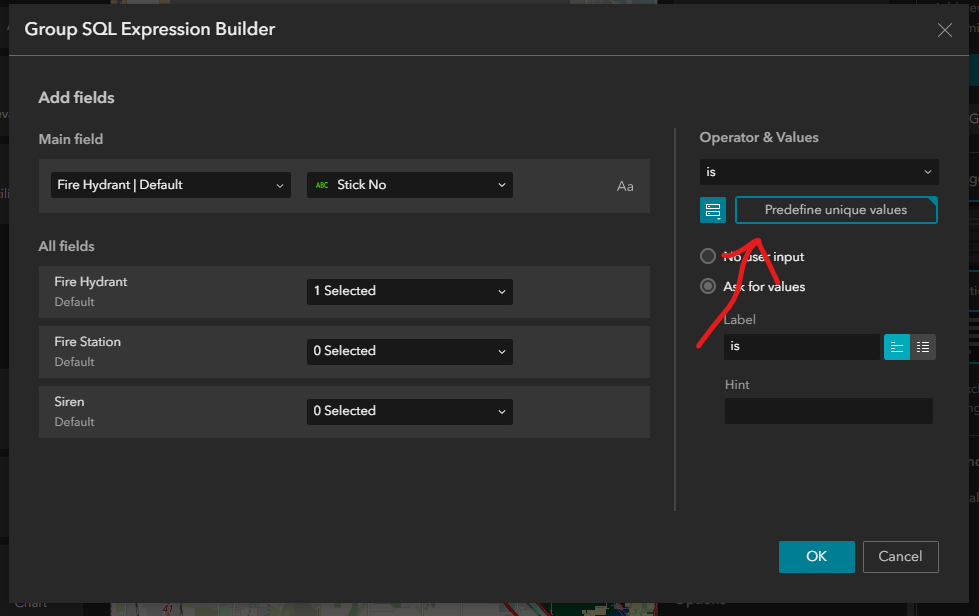Click inside the Label input containing is
The width and height of the screenshot is (979, 616).
click(800, 347)
